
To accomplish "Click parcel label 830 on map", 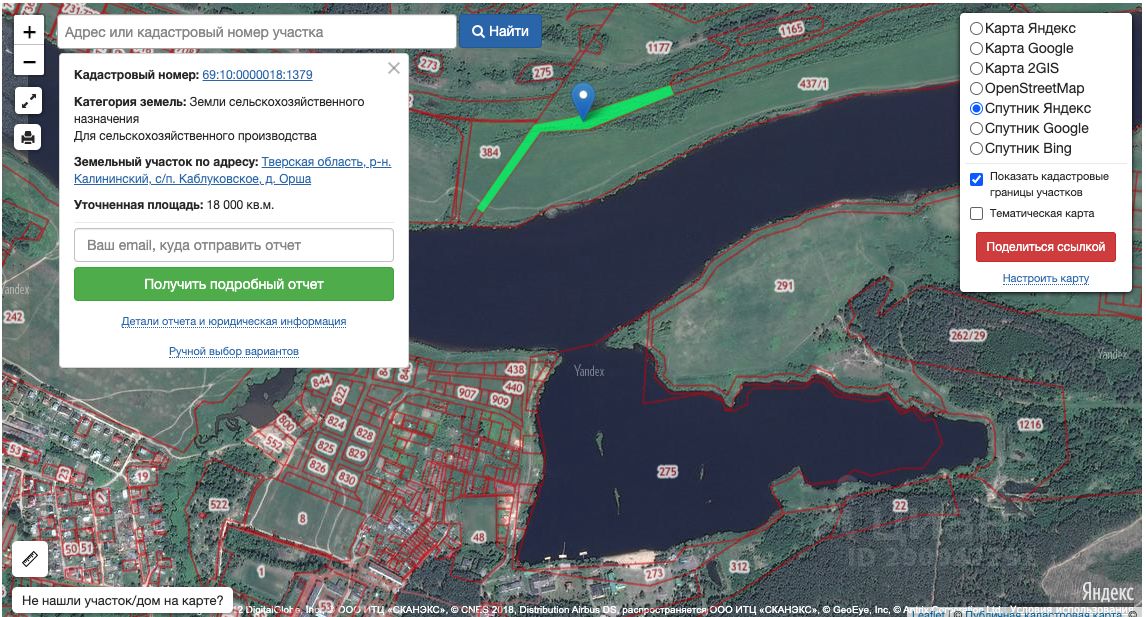I will 346,479.
